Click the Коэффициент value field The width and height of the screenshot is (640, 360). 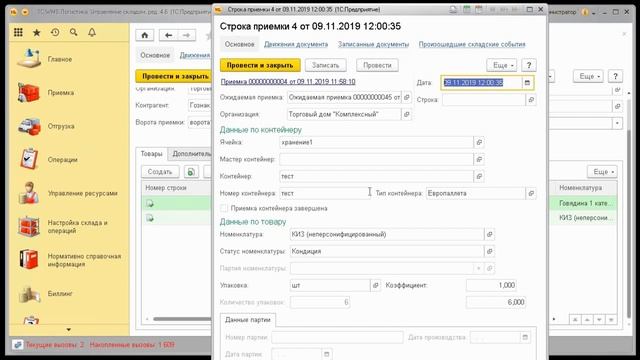(x=491, y=285)
